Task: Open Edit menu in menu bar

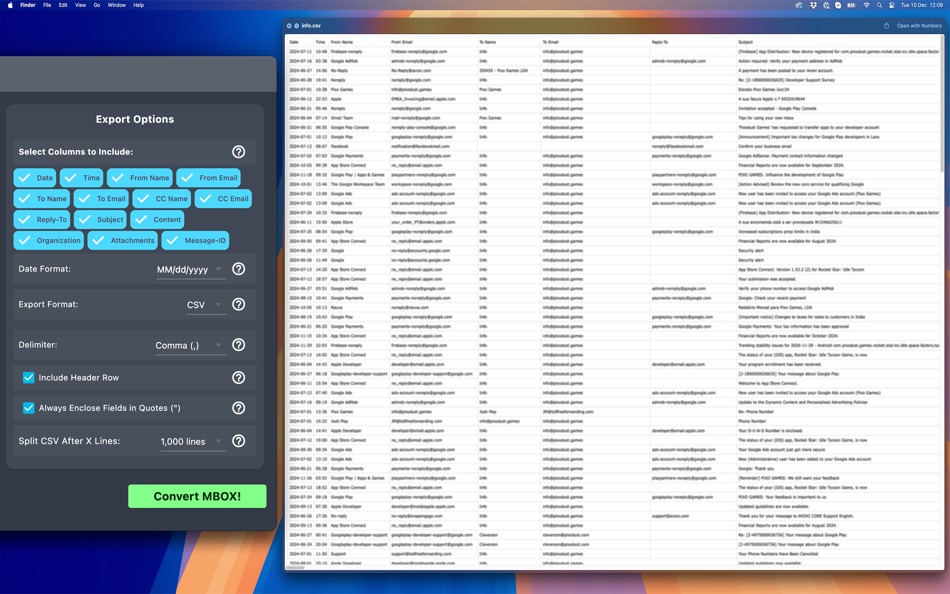Action: point(63,5)
